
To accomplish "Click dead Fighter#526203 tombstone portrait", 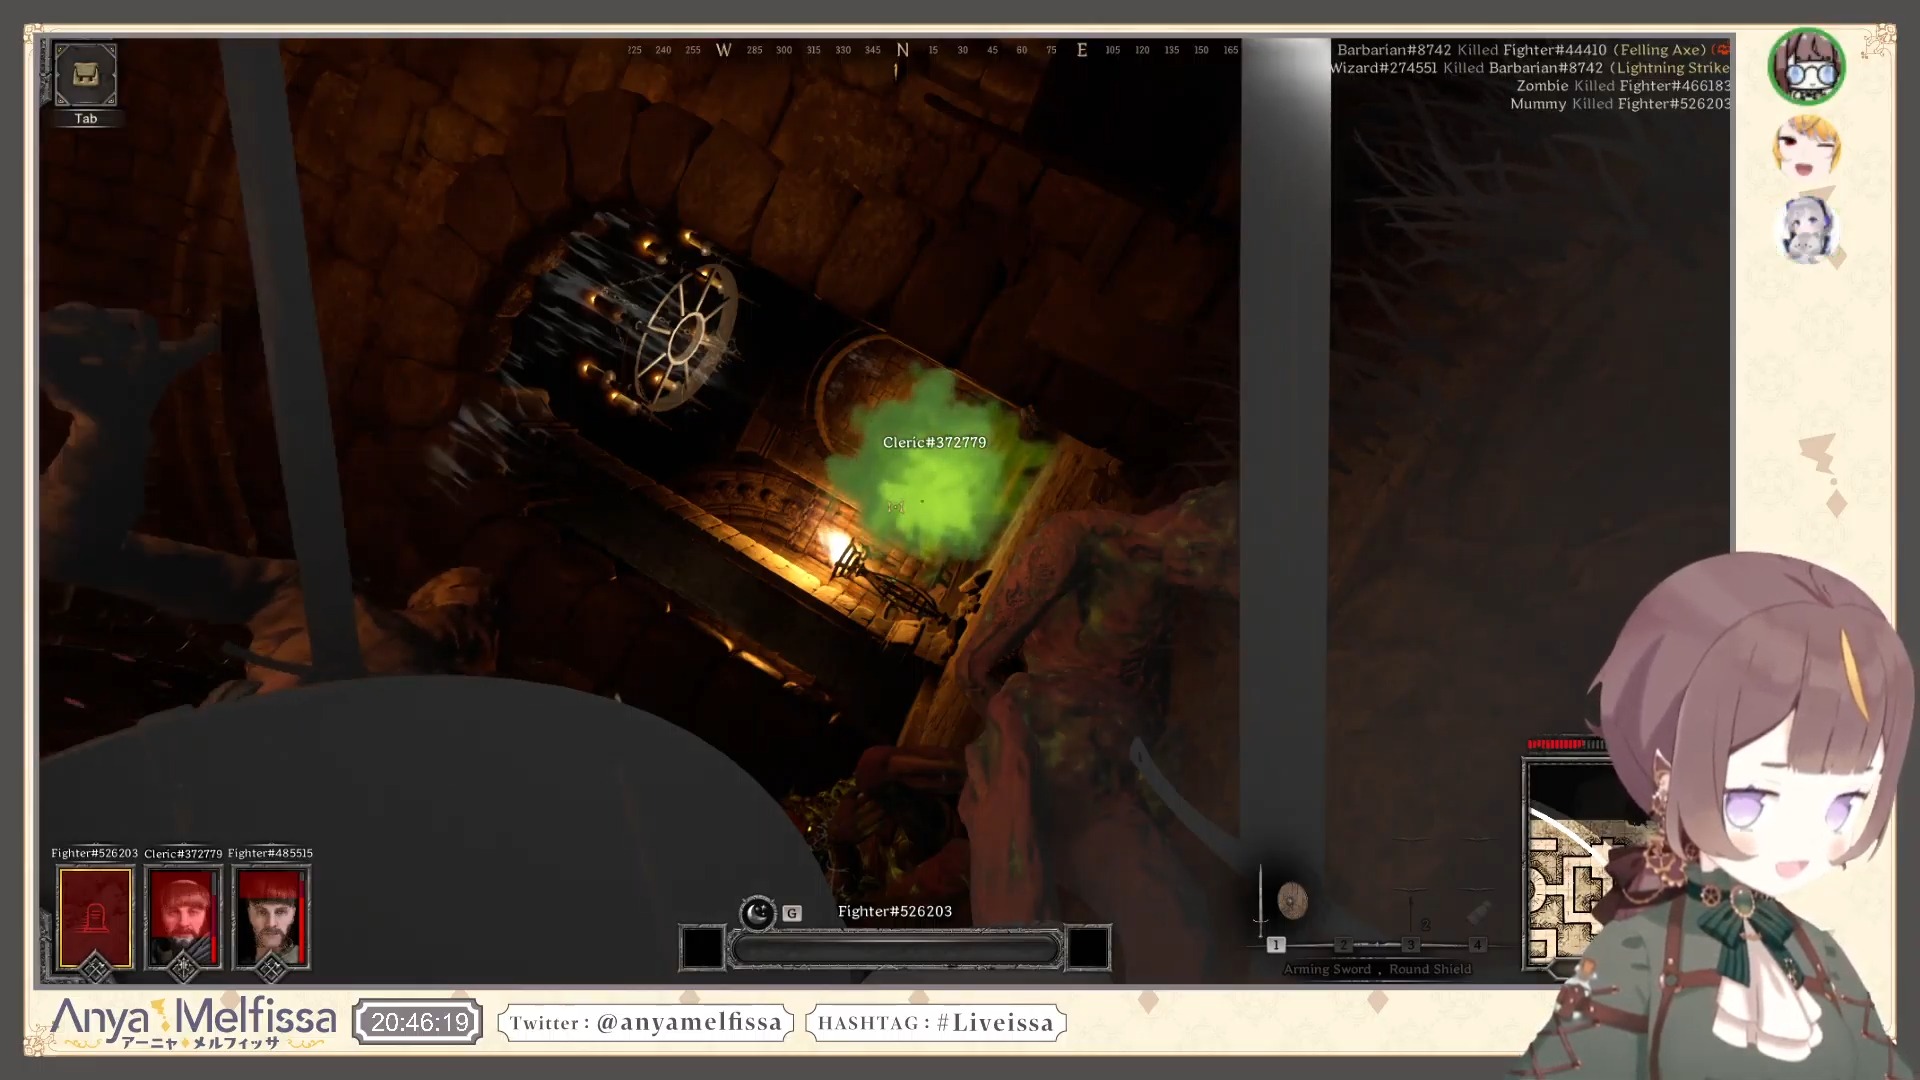I will (x=95, y=918).
